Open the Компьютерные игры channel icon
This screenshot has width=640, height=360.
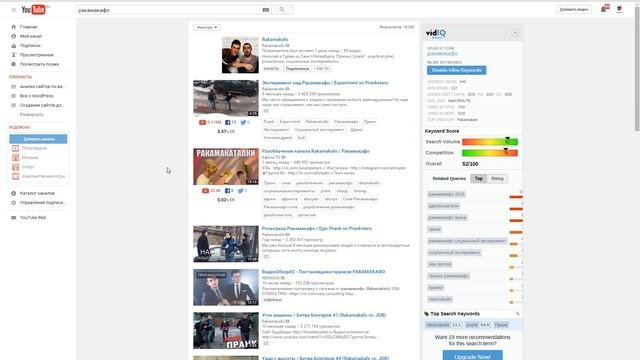16,176
